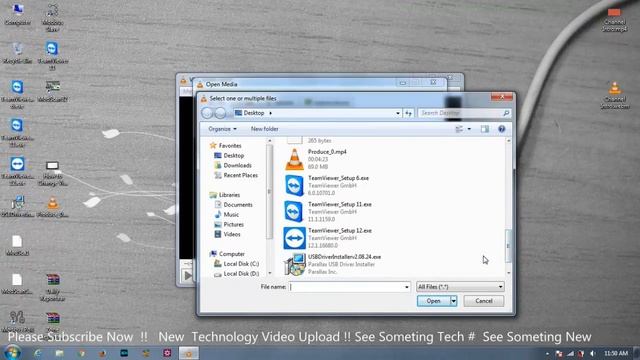
Task: Open Organize dropdown menu
Action: tap(222, 129)
